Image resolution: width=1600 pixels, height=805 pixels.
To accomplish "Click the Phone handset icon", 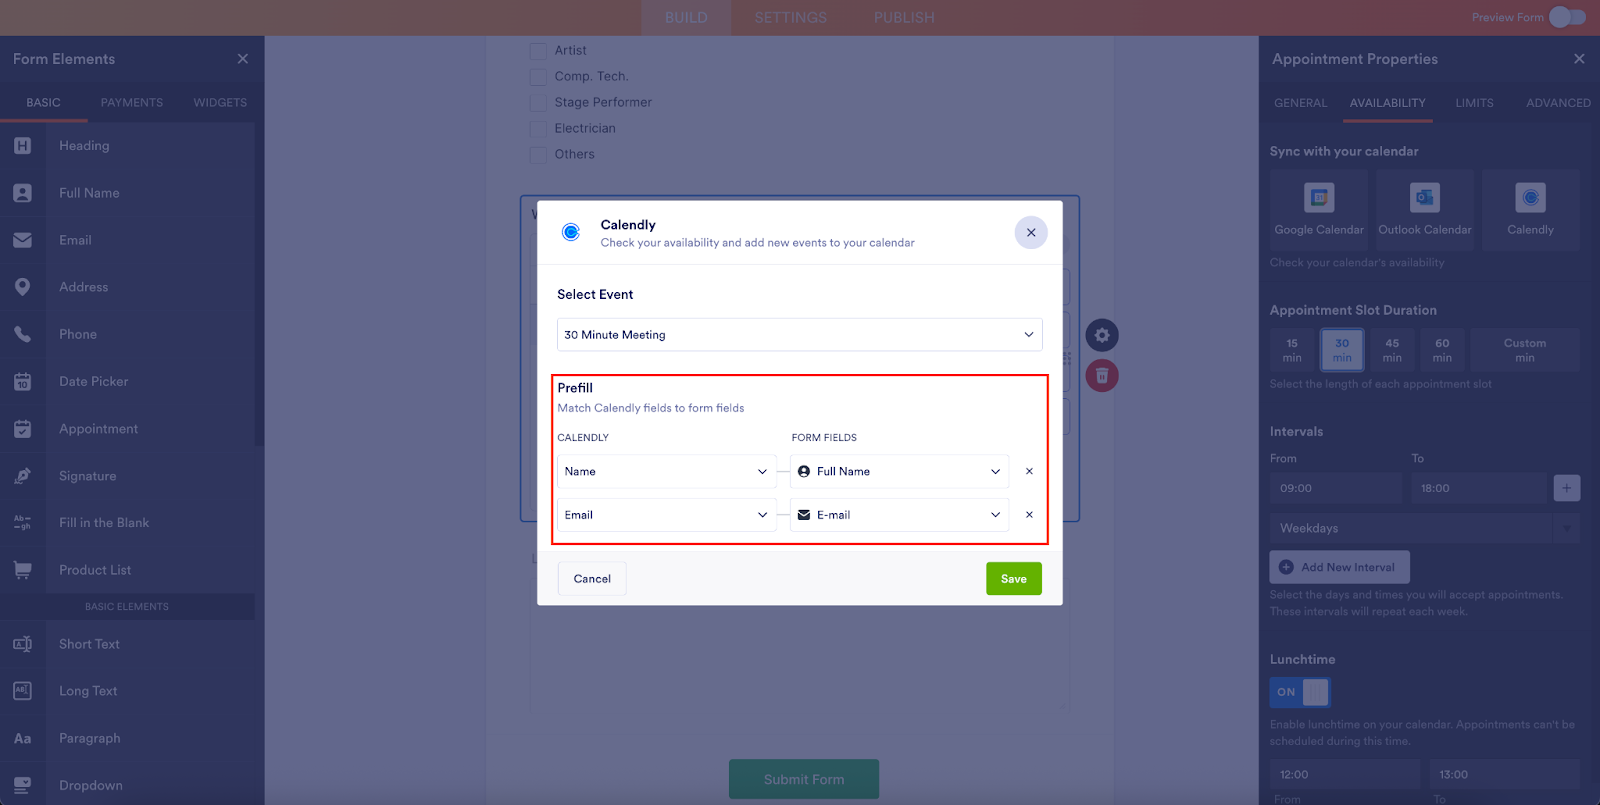I will click(x=22, y=334).
